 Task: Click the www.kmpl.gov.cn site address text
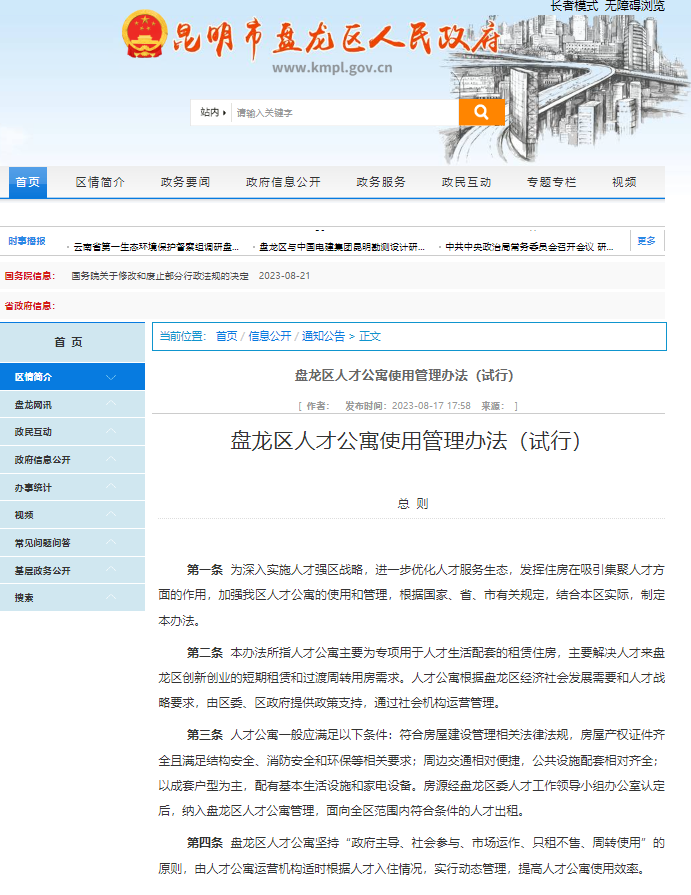332,68
